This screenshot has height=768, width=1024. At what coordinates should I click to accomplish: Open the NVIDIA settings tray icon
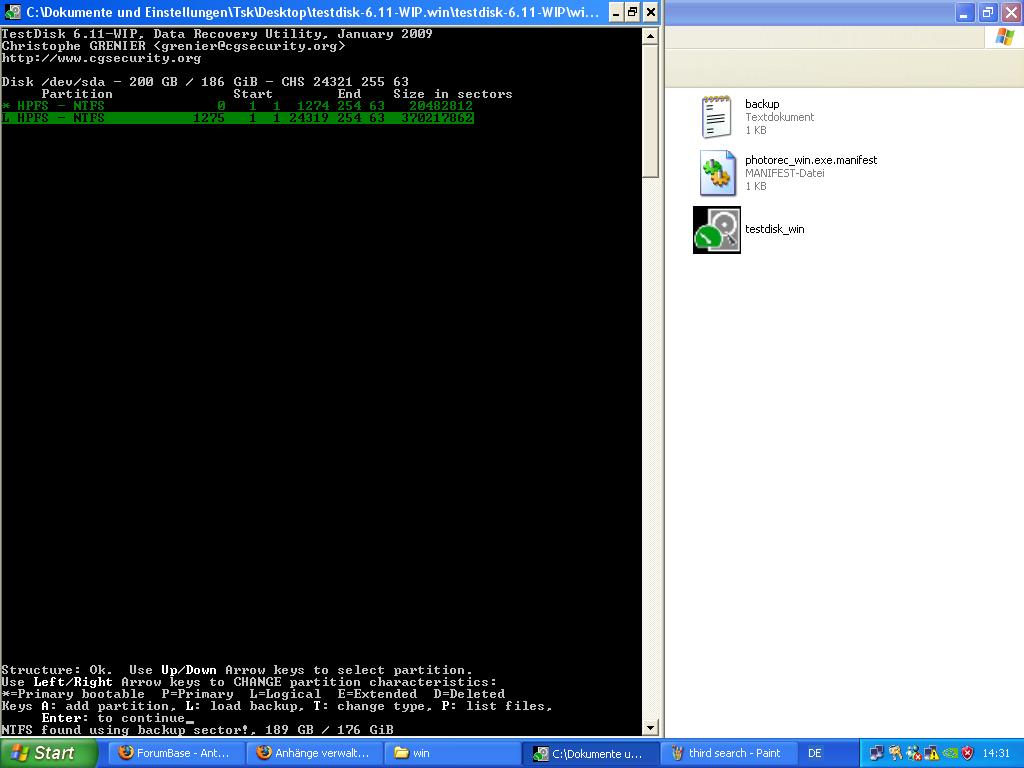(950, 753)
